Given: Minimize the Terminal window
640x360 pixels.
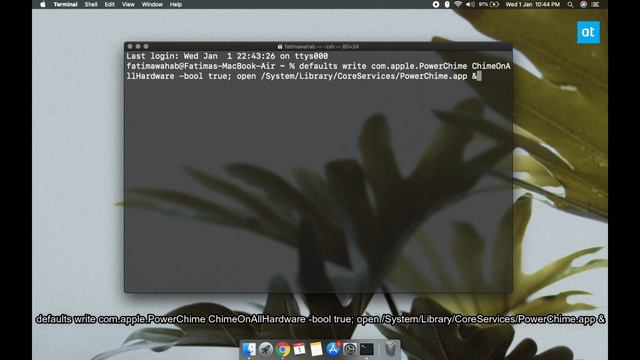Looking at the screenshot, I should pos(138,47).
